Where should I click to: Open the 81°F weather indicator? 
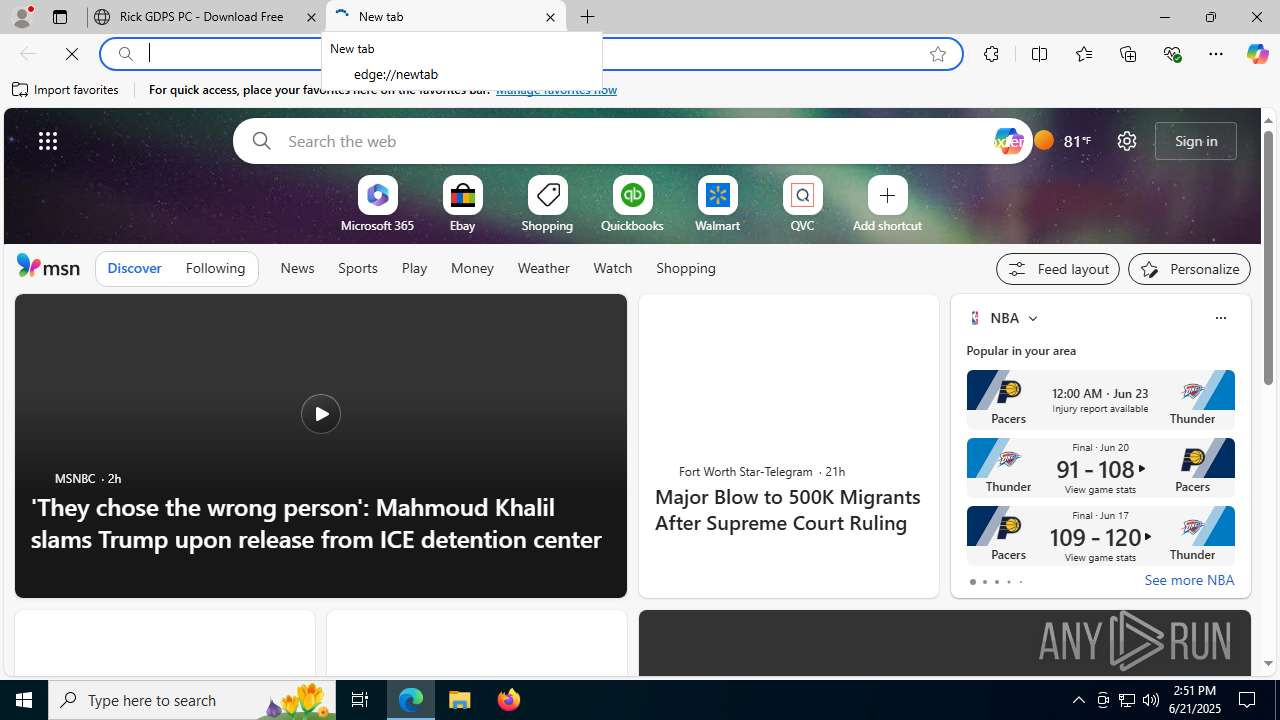pyautogui.click(x=1062, y=141)
